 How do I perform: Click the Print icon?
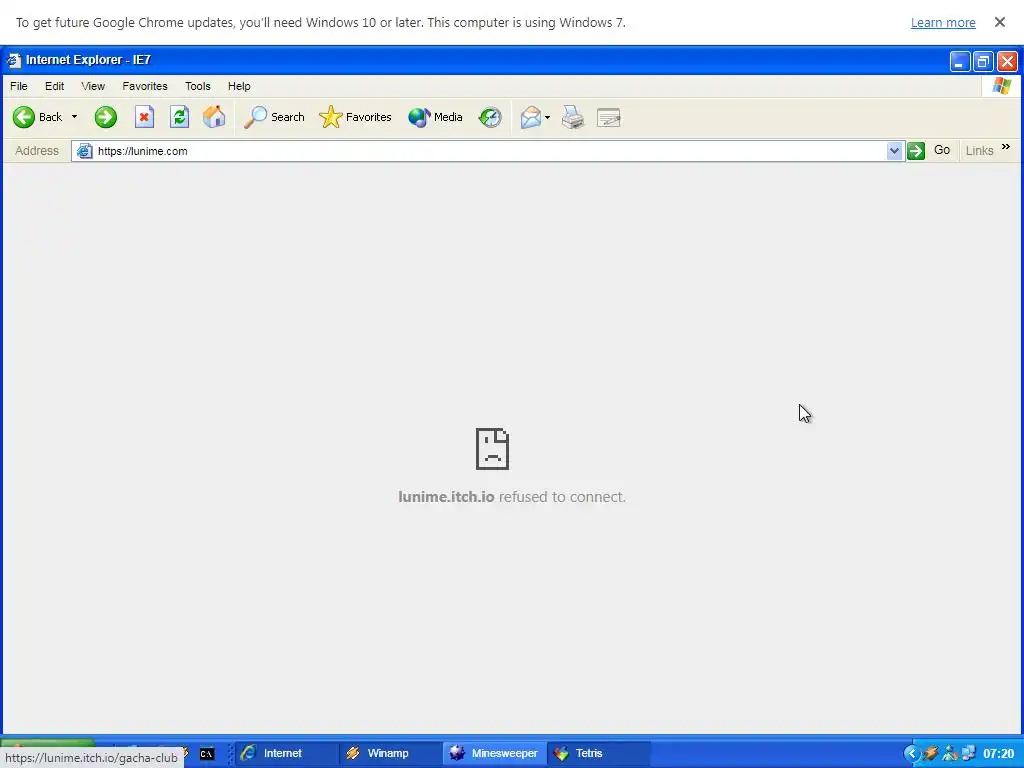point(573,118)
